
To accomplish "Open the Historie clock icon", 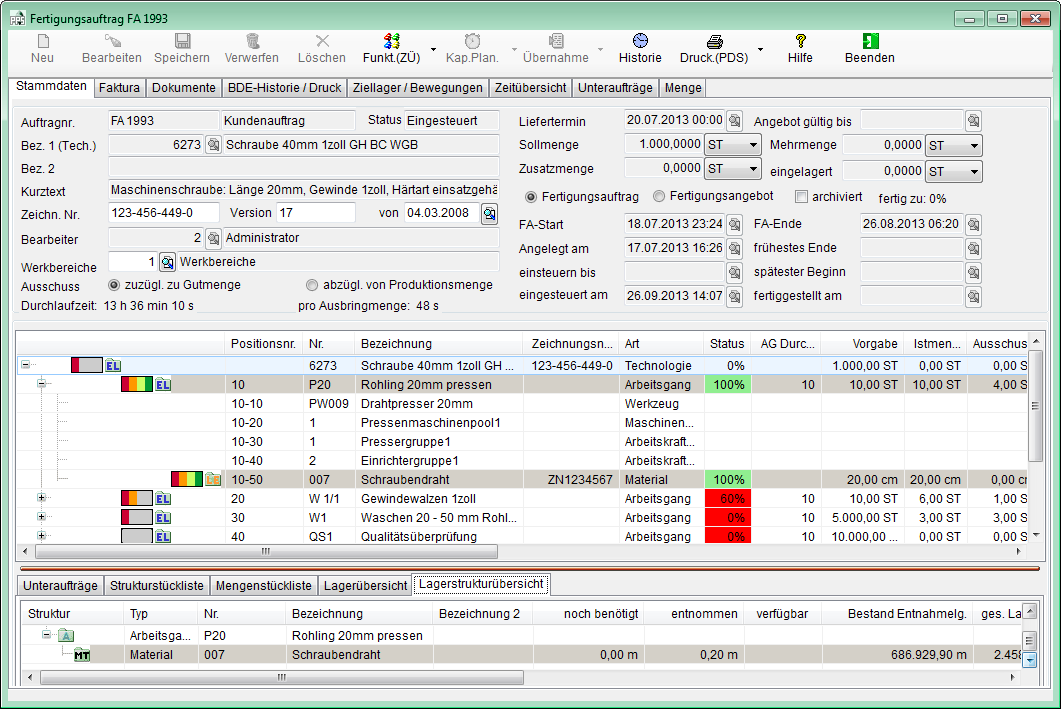I will coord(640,41).
